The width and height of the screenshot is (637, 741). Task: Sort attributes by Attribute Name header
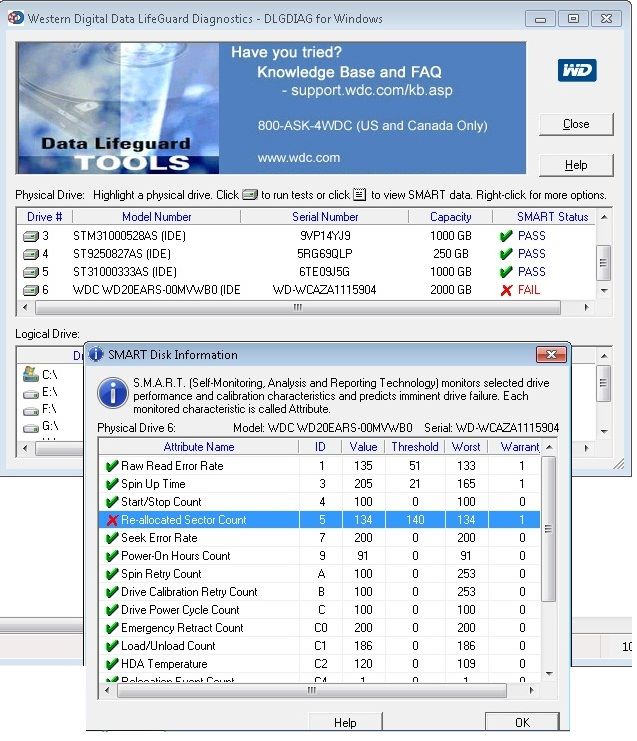(x=199, y=447)
